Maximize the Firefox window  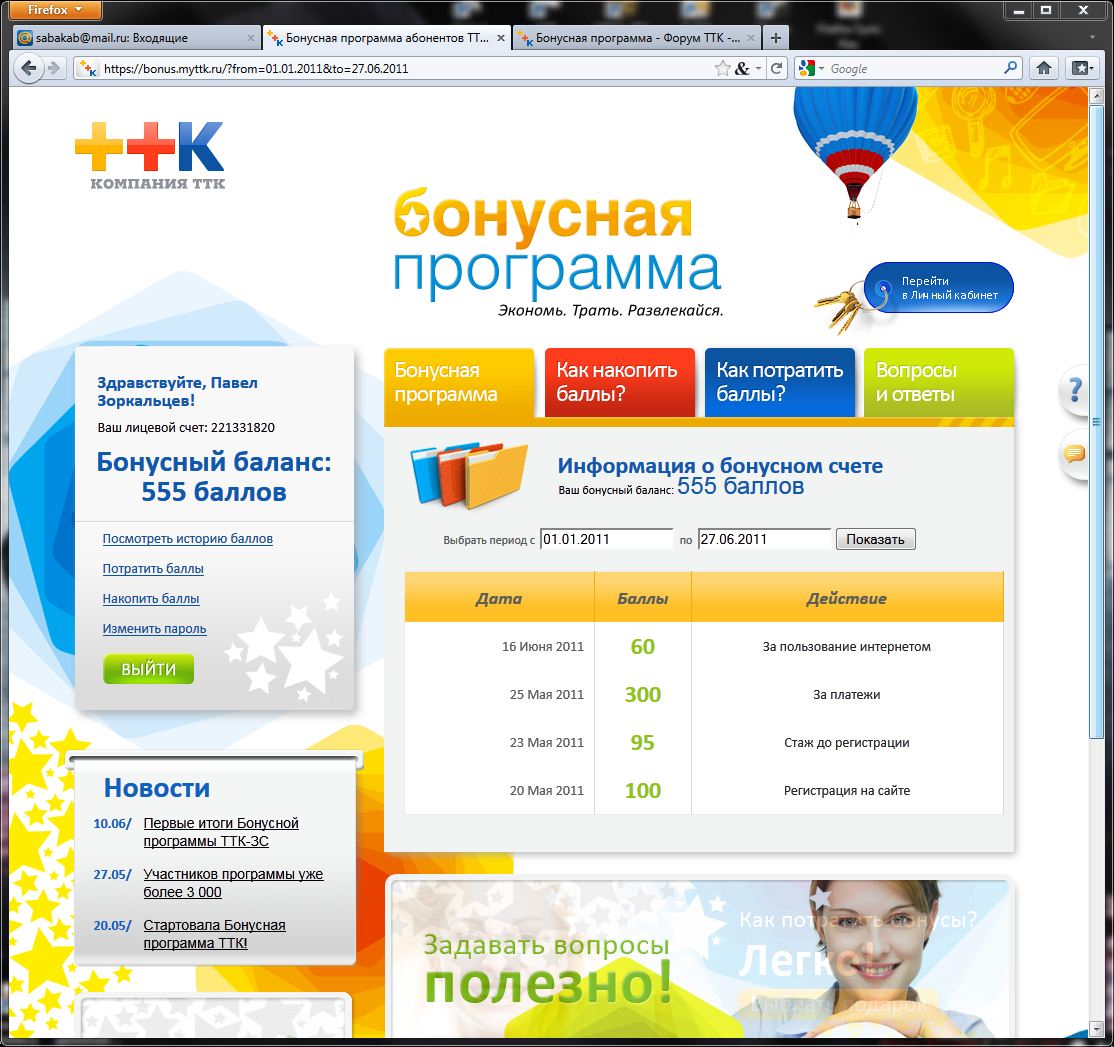(1046, 10)
